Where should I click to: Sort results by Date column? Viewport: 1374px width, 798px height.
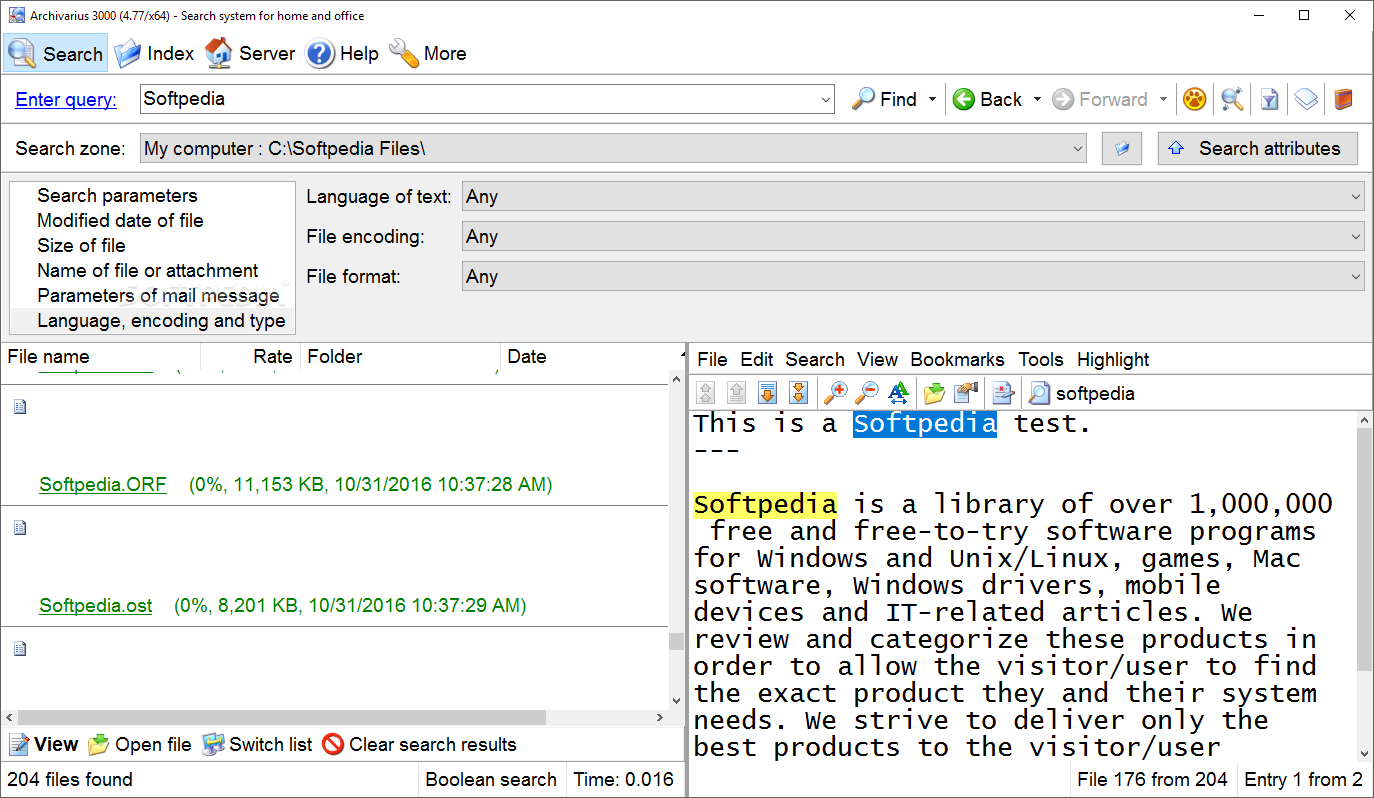pos(590,357)
